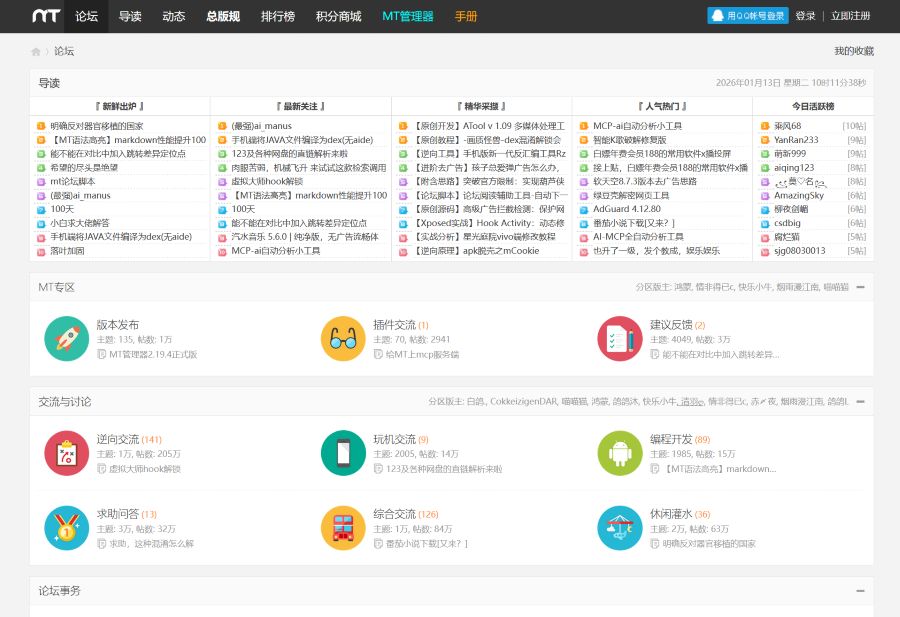The height and width of the screenshot is (617, 900).
Task: Collapse the MT专区 section
Action: pos(860,287)
